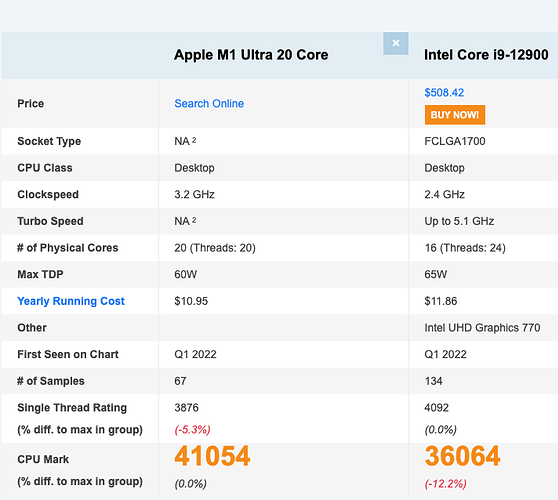Click the 4092 single thread score
The height and width of the screenshot is (500, 558).
437,408
